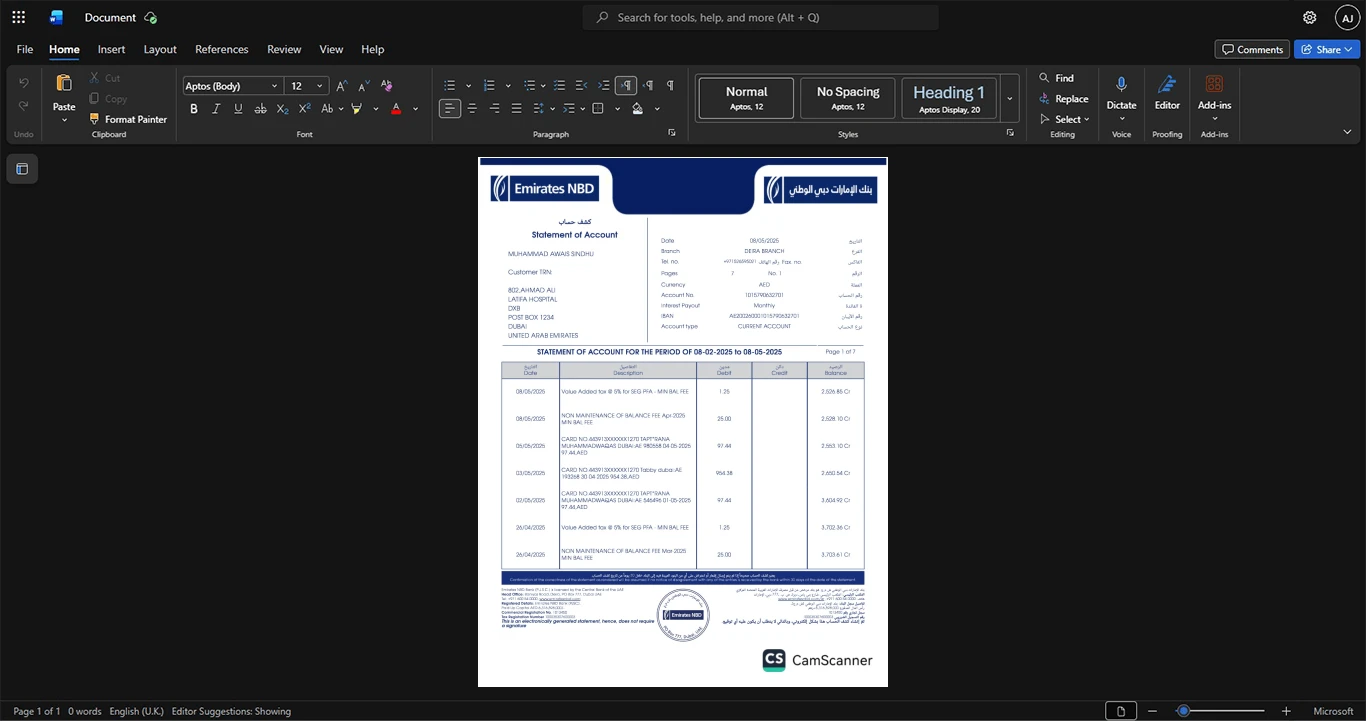Click the search box for tools and help

[x=761, y=17]
